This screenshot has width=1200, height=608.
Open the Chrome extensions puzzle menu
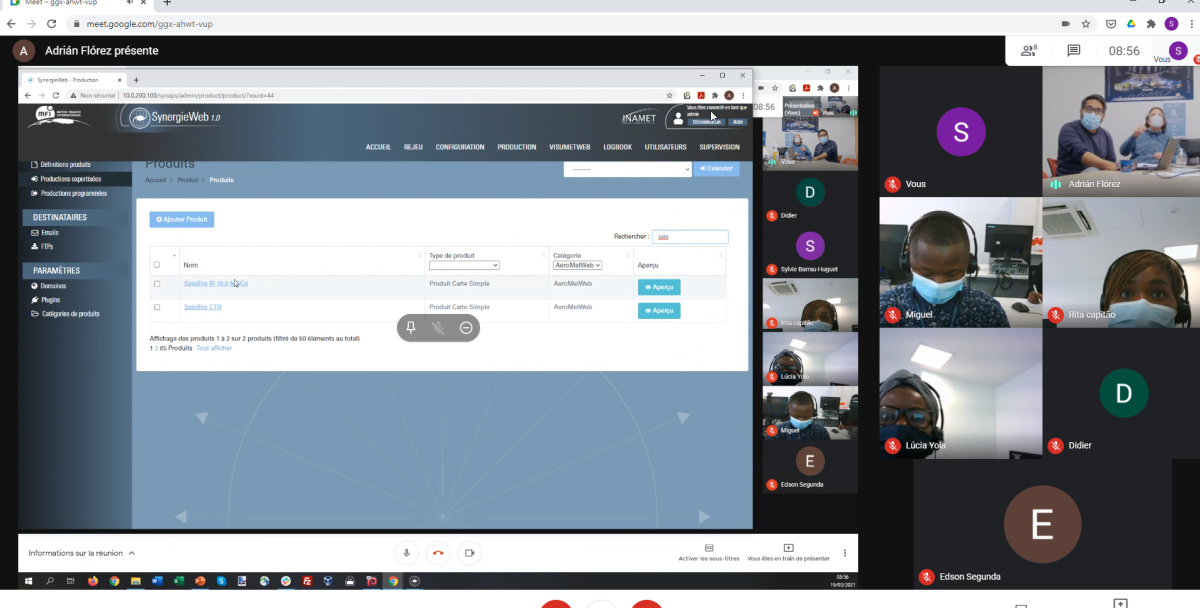1151,23
